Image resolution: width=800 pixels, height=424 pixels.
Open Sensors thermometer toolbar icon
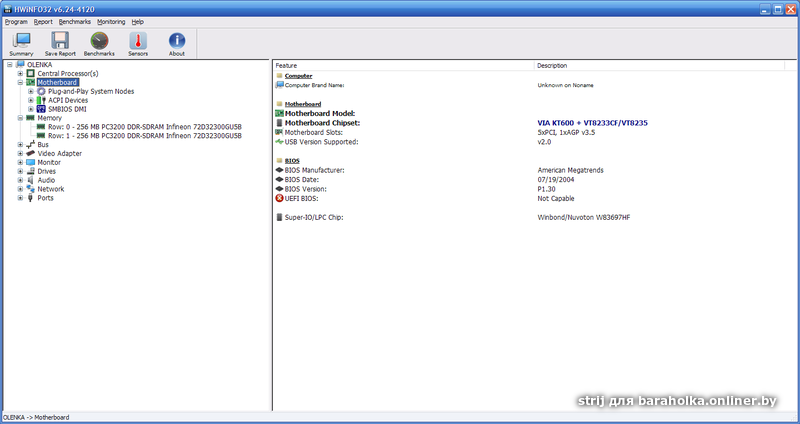point(138,40)
